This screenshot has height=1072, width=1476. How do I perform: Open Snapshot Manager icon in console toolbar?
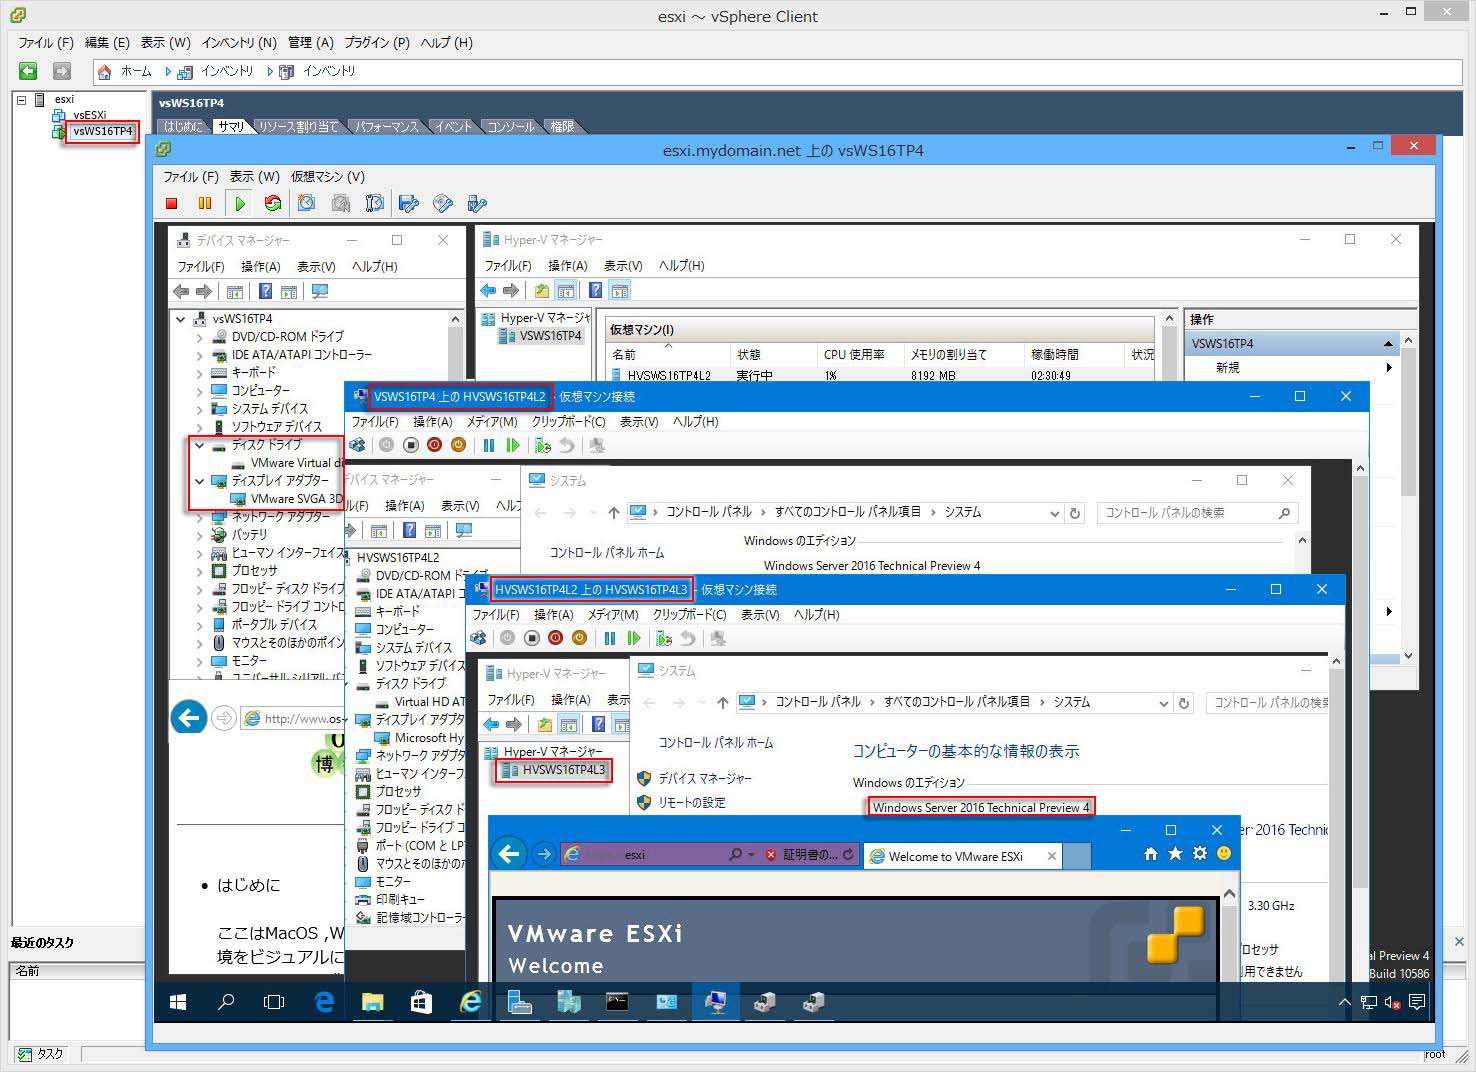pyautogui.click(x=375, y=203)
